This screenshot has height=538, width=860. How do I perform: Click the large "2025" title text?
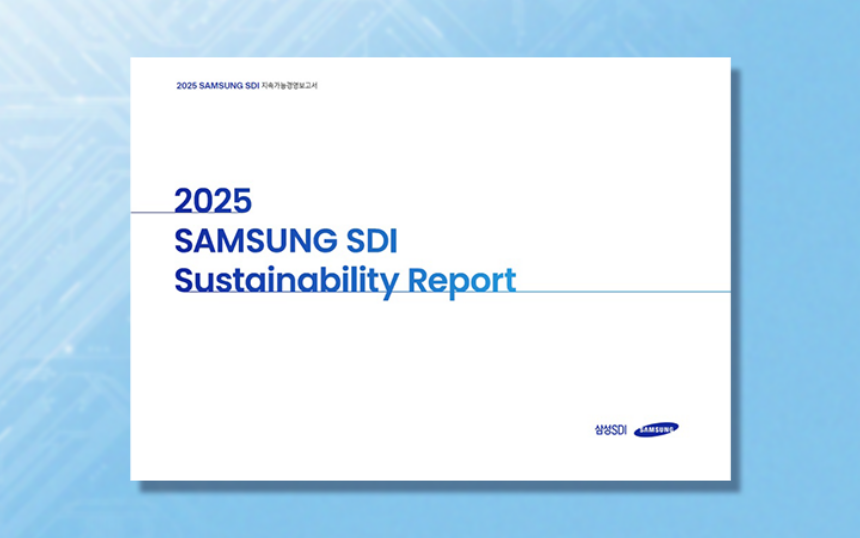coord(213,201)
